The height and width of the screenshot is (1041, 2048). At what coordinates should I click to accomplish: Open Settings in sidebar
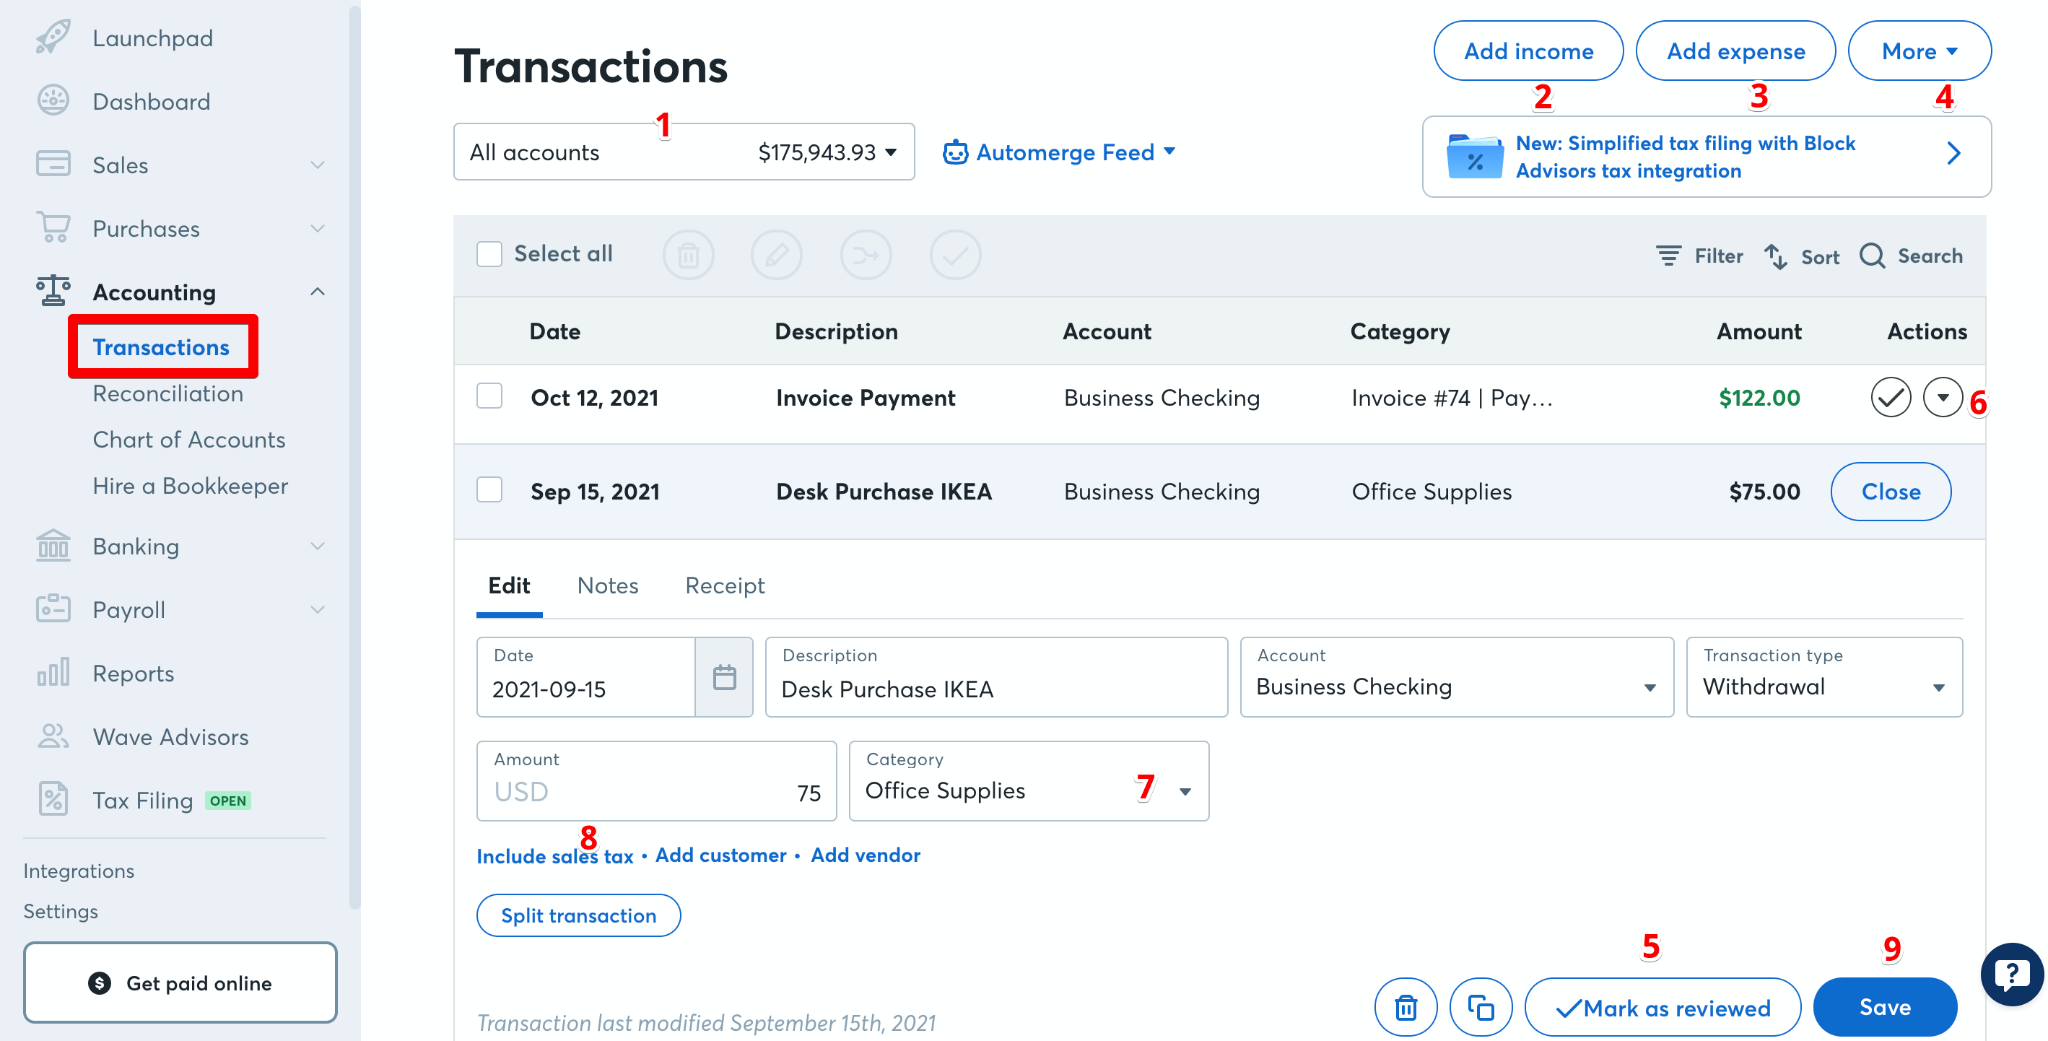[x=61, y=911]
